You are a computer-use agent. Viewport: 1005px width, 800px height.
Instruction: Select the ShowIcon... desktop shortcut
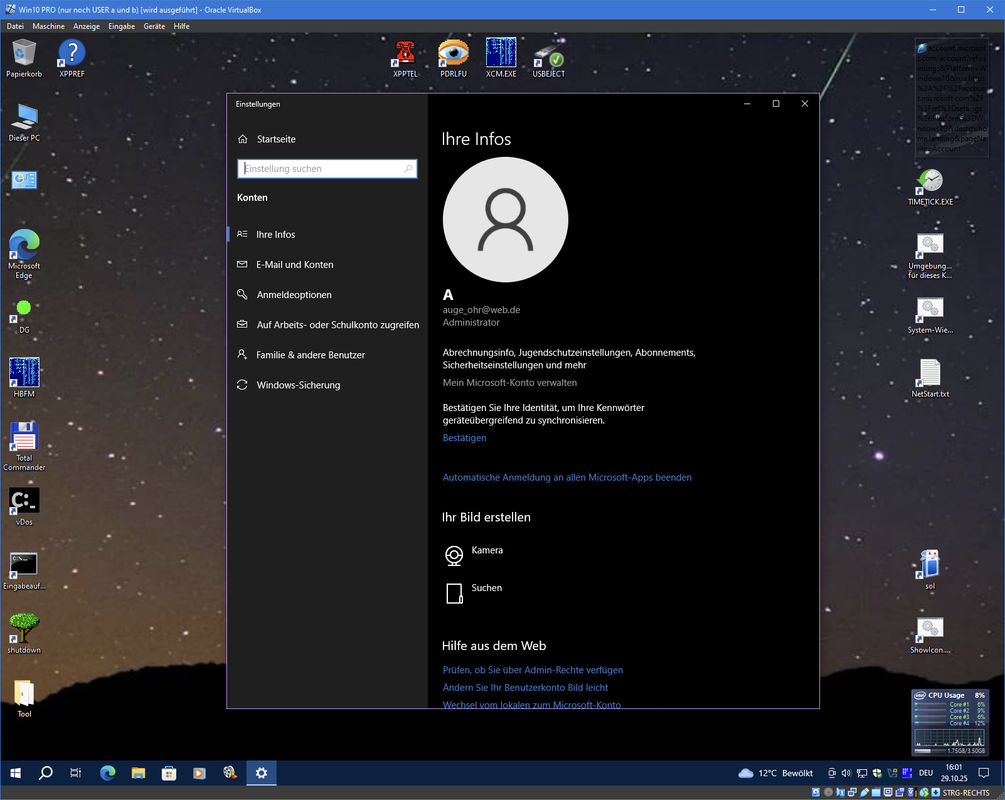click(930, 635)
